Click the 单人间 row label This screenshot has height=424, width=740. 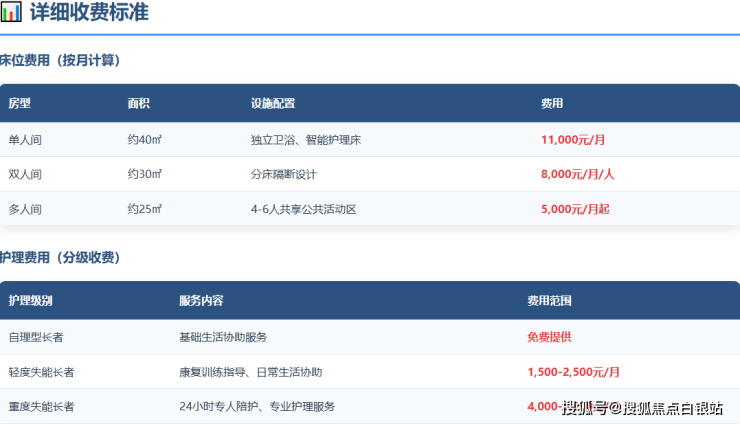point(25,140)
